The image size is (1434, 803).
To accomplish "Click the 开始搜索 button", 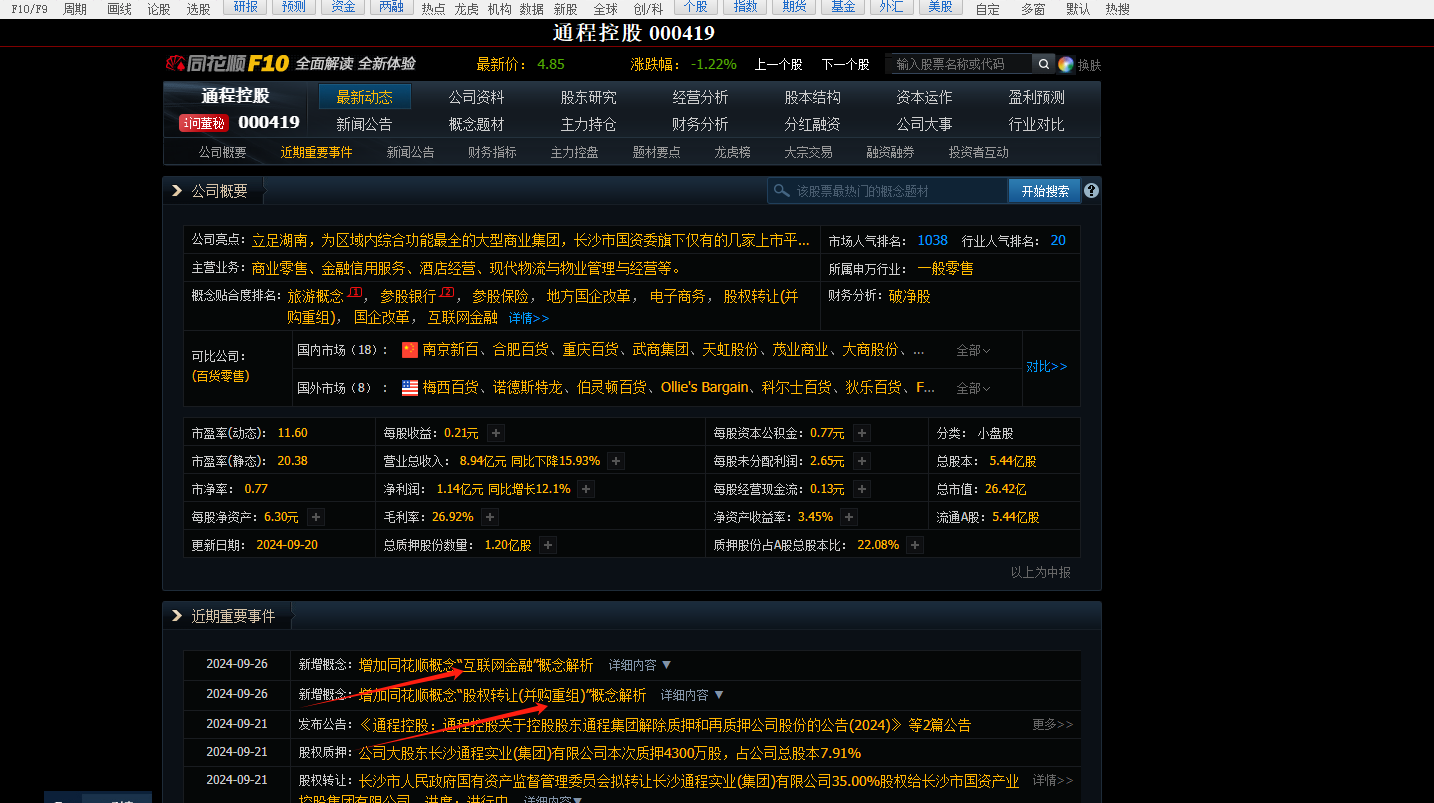I will (1045, 190).
